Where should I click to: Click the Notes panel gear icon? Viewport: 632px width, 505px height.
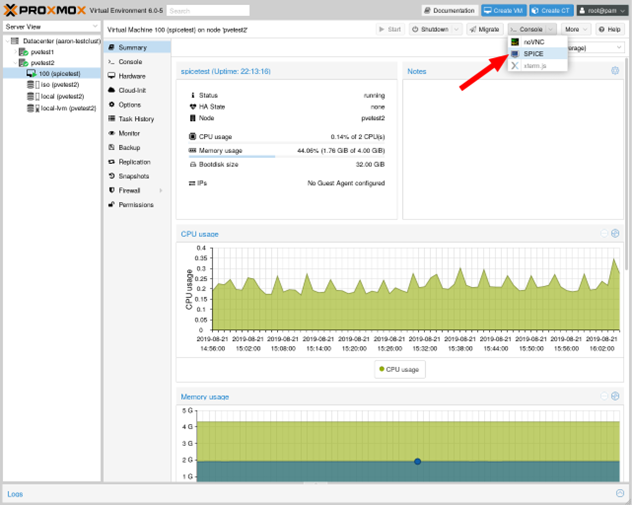point(615,71)
